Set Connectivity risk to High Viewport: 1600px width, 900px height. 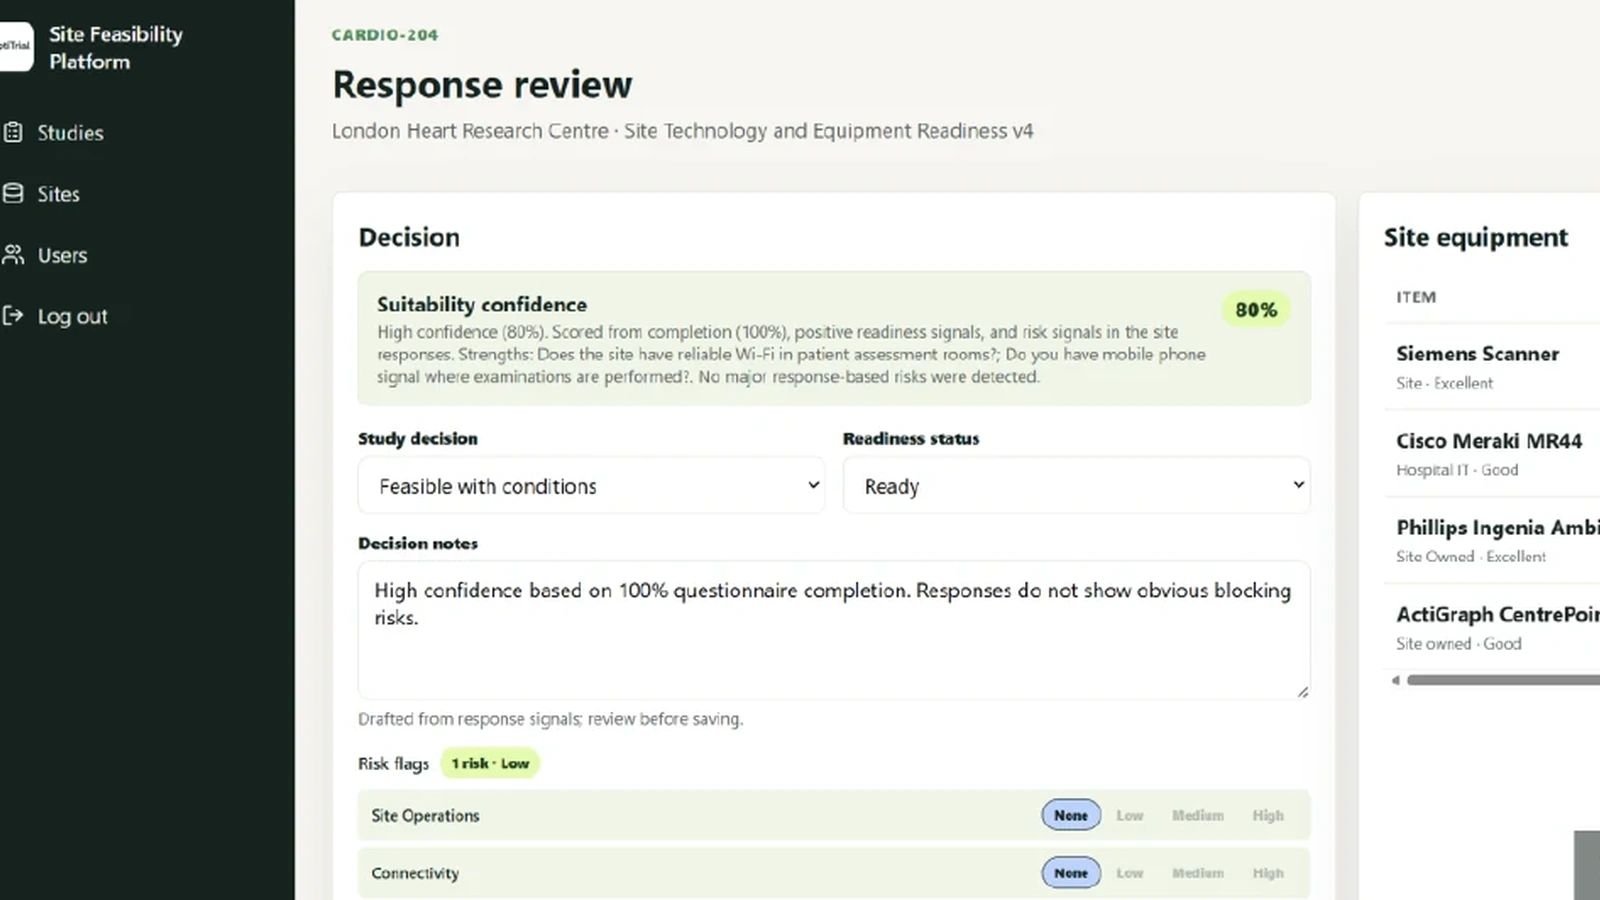[1268, 873]
